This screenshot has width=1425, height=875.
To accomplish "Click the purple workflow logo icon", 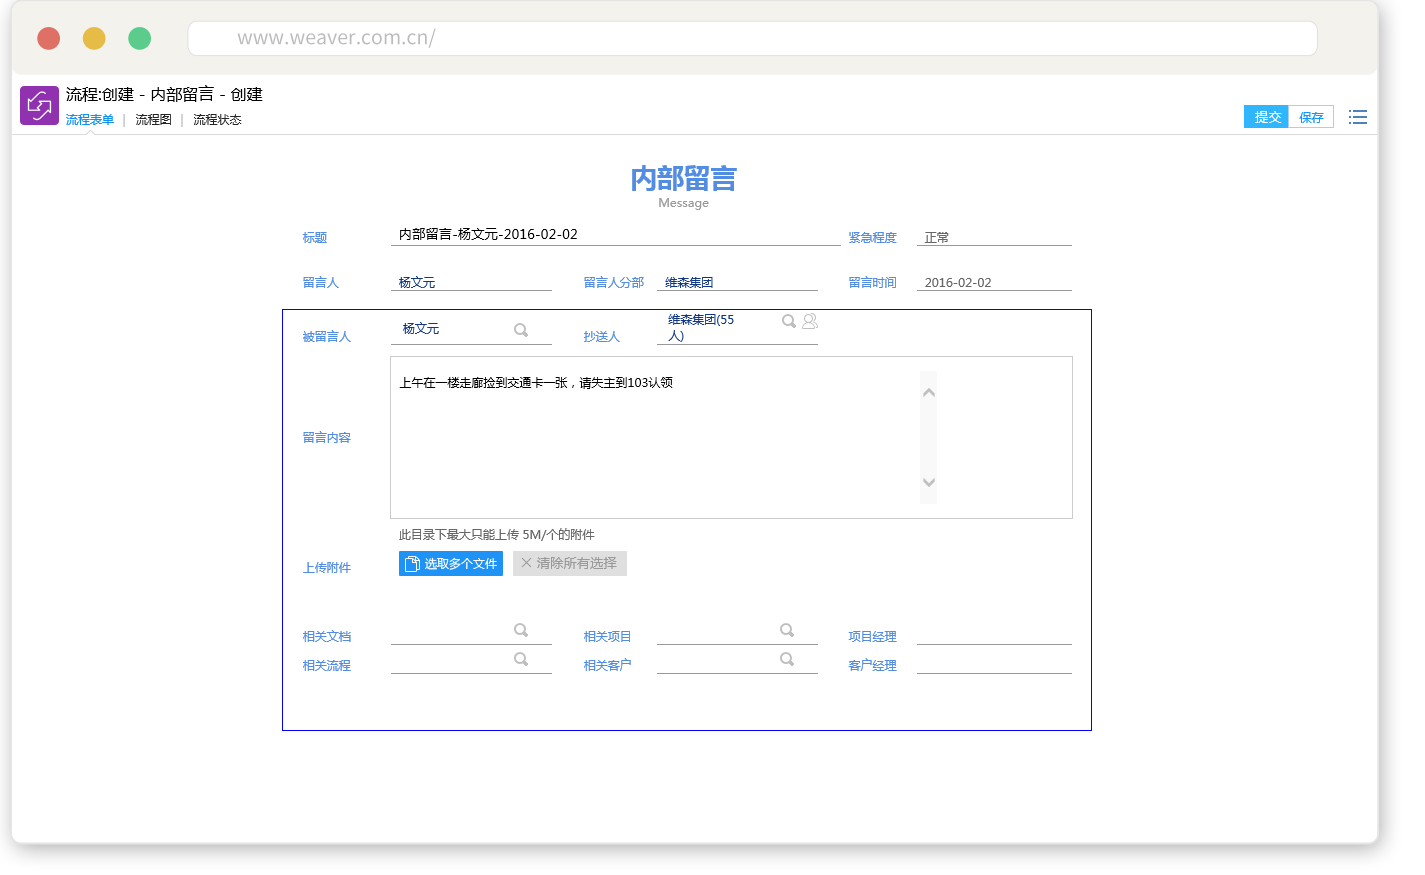I will pos(39,105).
